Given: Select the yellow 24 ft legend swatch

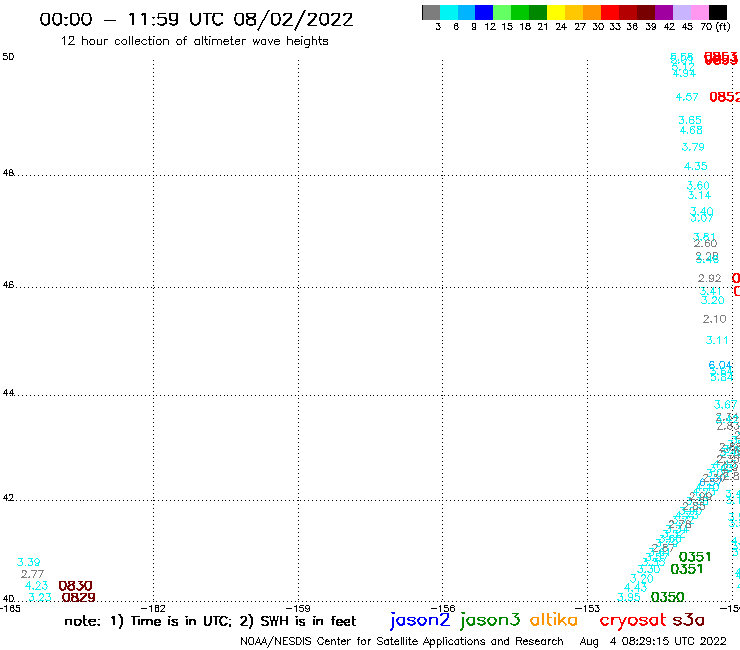Looking at the screenshot, I should 556,12.
